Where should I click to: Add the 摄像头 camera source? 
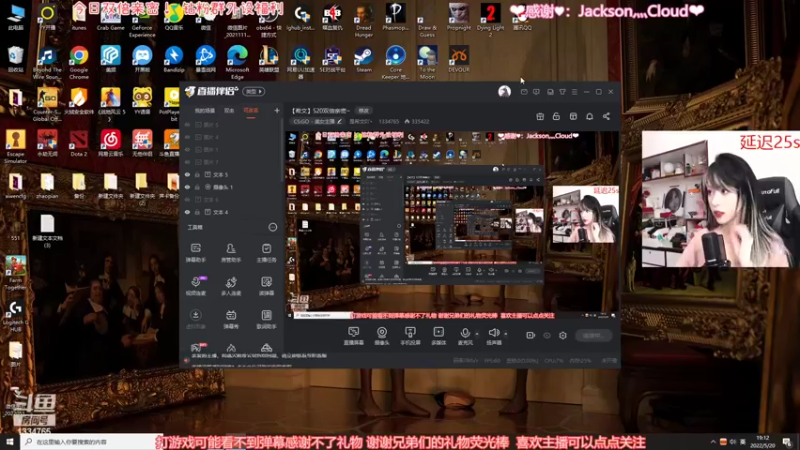click(x=382, y=336)
